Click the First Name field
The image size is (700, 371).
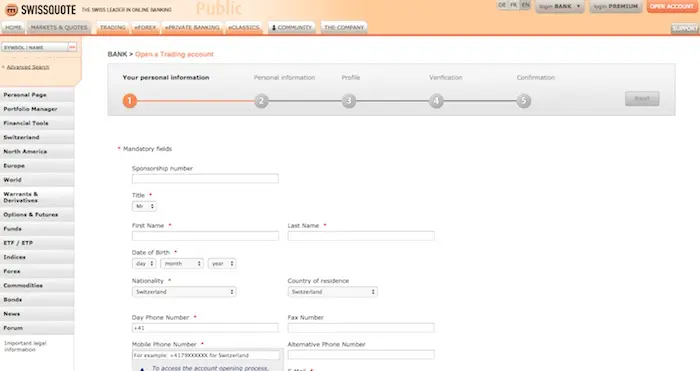205,236
